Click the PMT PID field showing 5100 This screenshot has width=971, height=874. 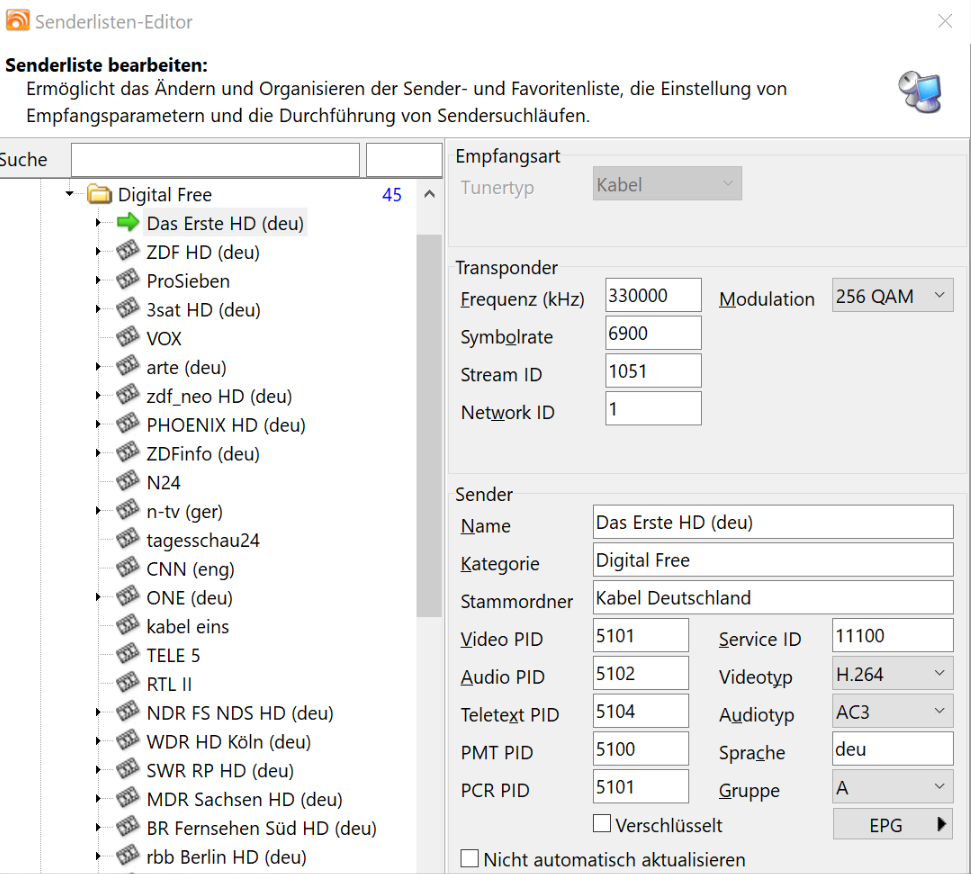(640, 748)
